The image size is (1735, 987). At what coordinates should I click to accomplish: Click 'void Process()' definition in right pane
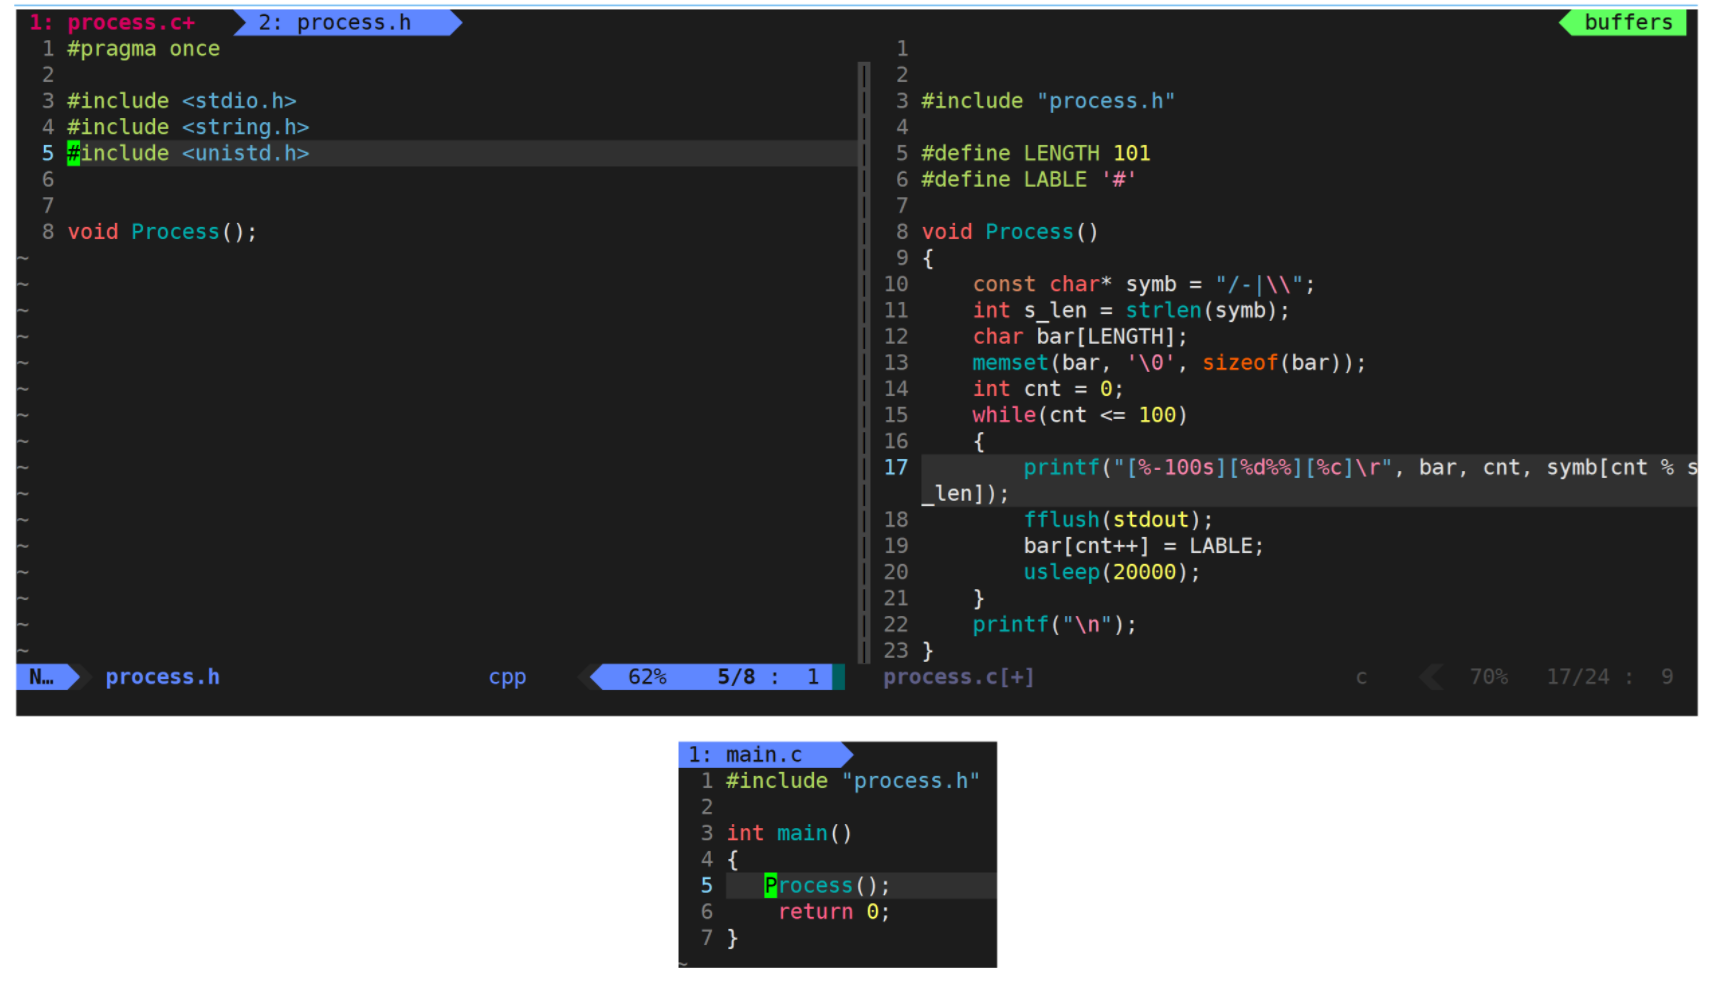(x=1009, y=232)
